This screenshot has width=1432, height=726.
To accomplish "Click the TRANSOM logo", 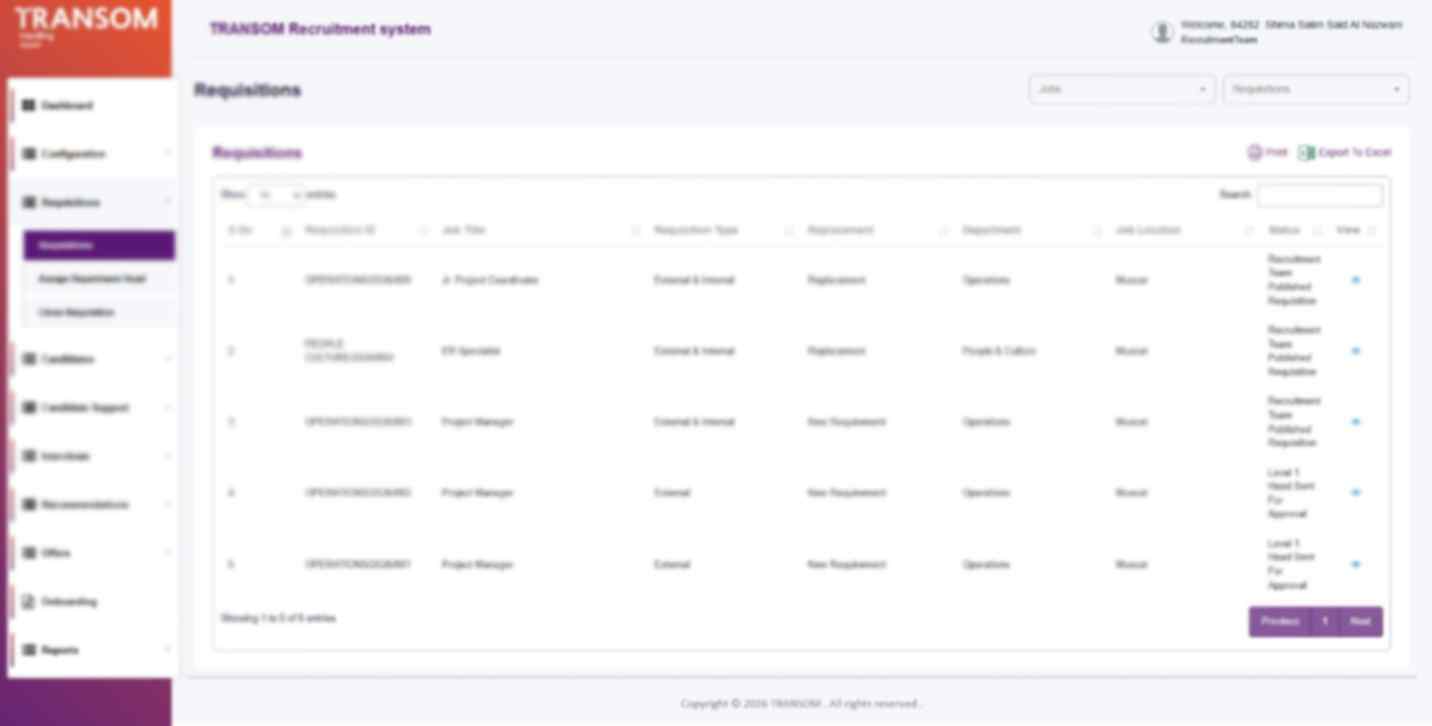I will [x=86, y=25].
